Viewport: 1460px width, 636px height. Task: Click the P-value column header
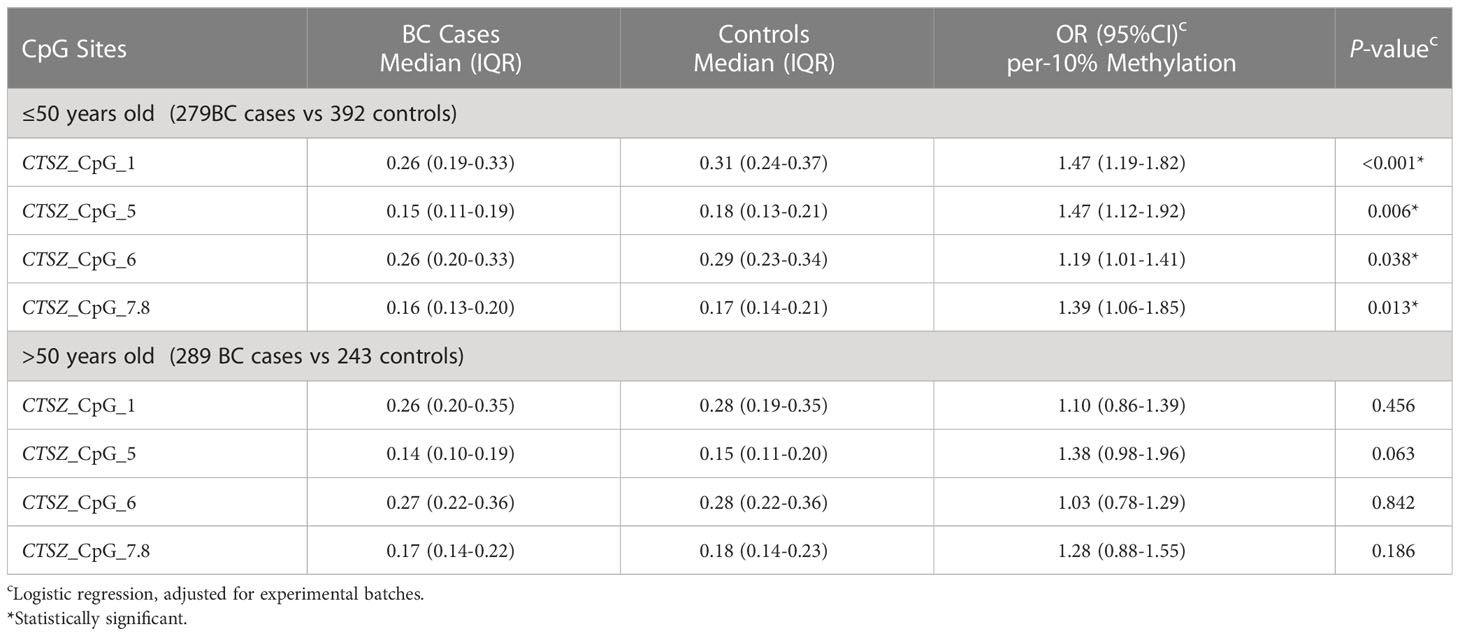(1393, 50)
